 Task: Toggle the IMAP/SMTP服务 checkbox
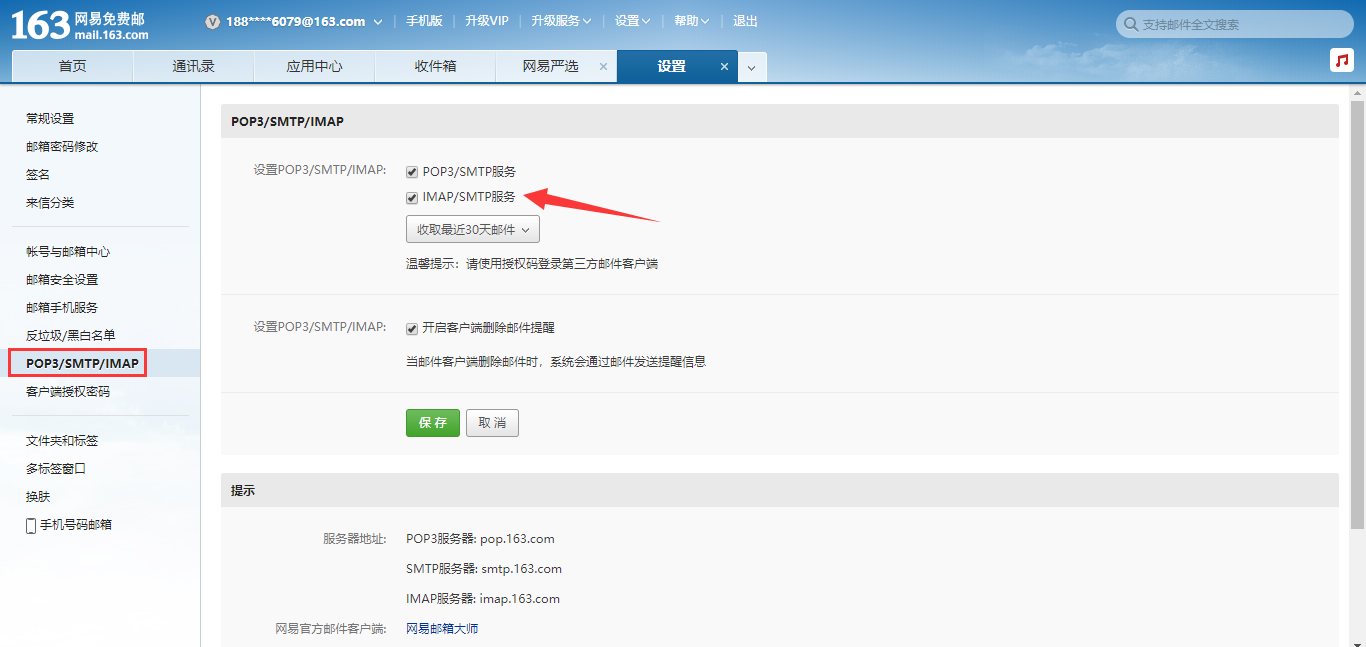click(x=412, y=197)
